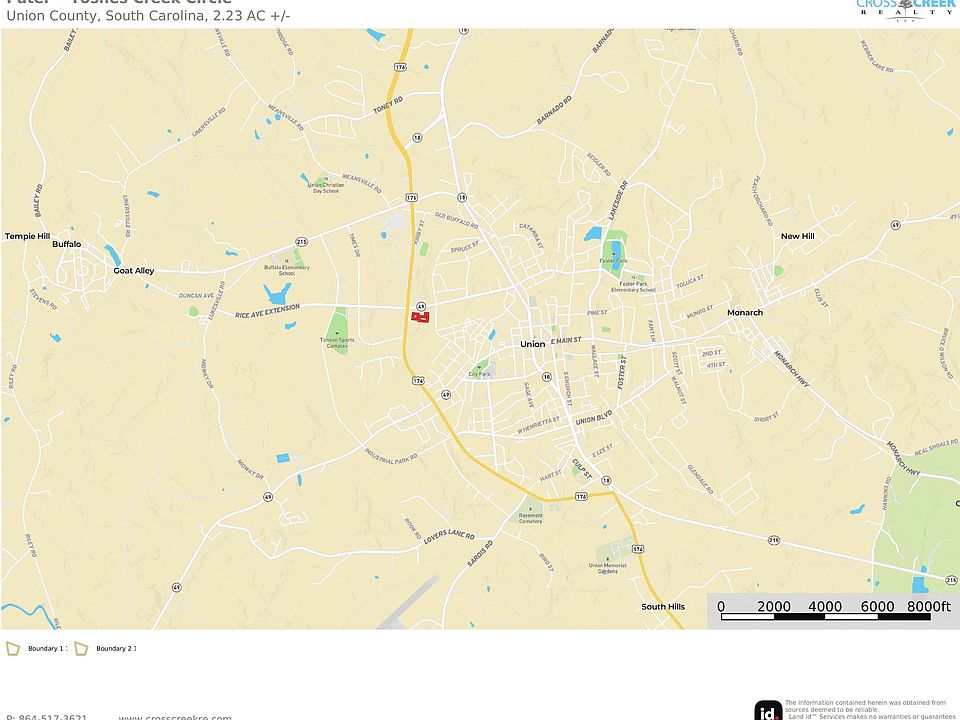
Task: Click the South Hills place label
Action: click(663, 607)
